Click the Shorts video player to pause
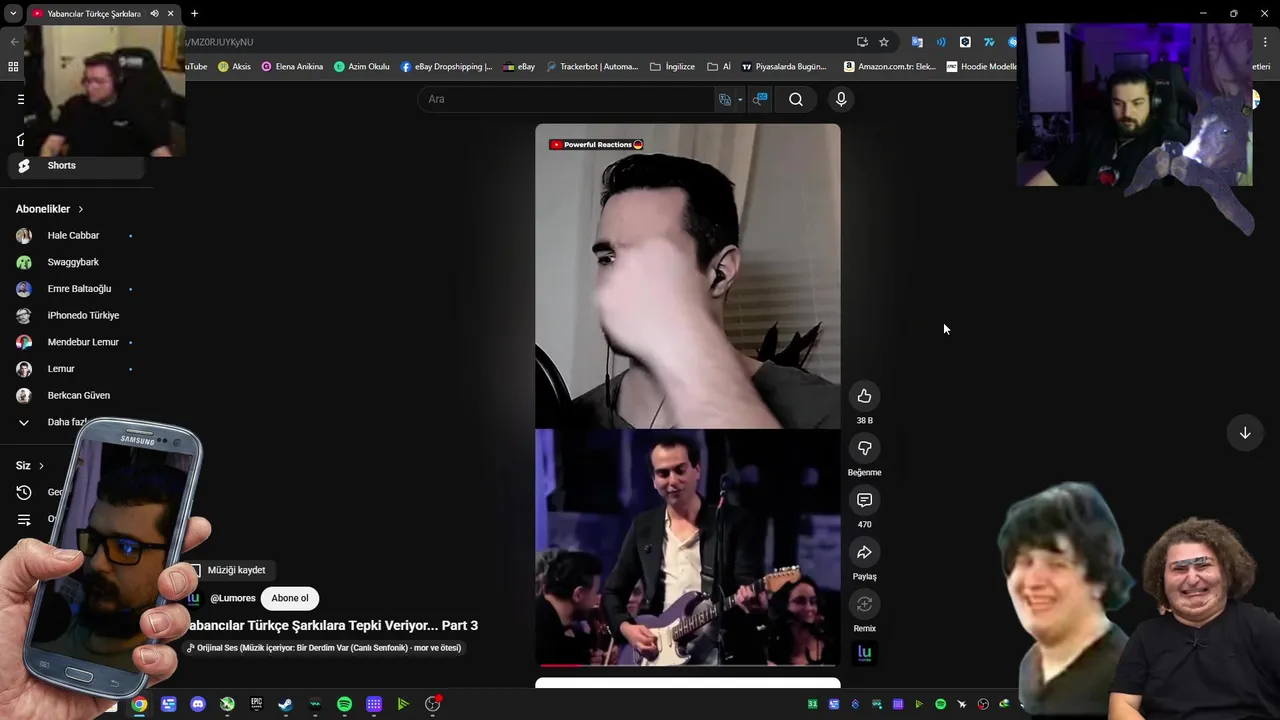This screenshot has width=1280, height=720. [688, 395]
